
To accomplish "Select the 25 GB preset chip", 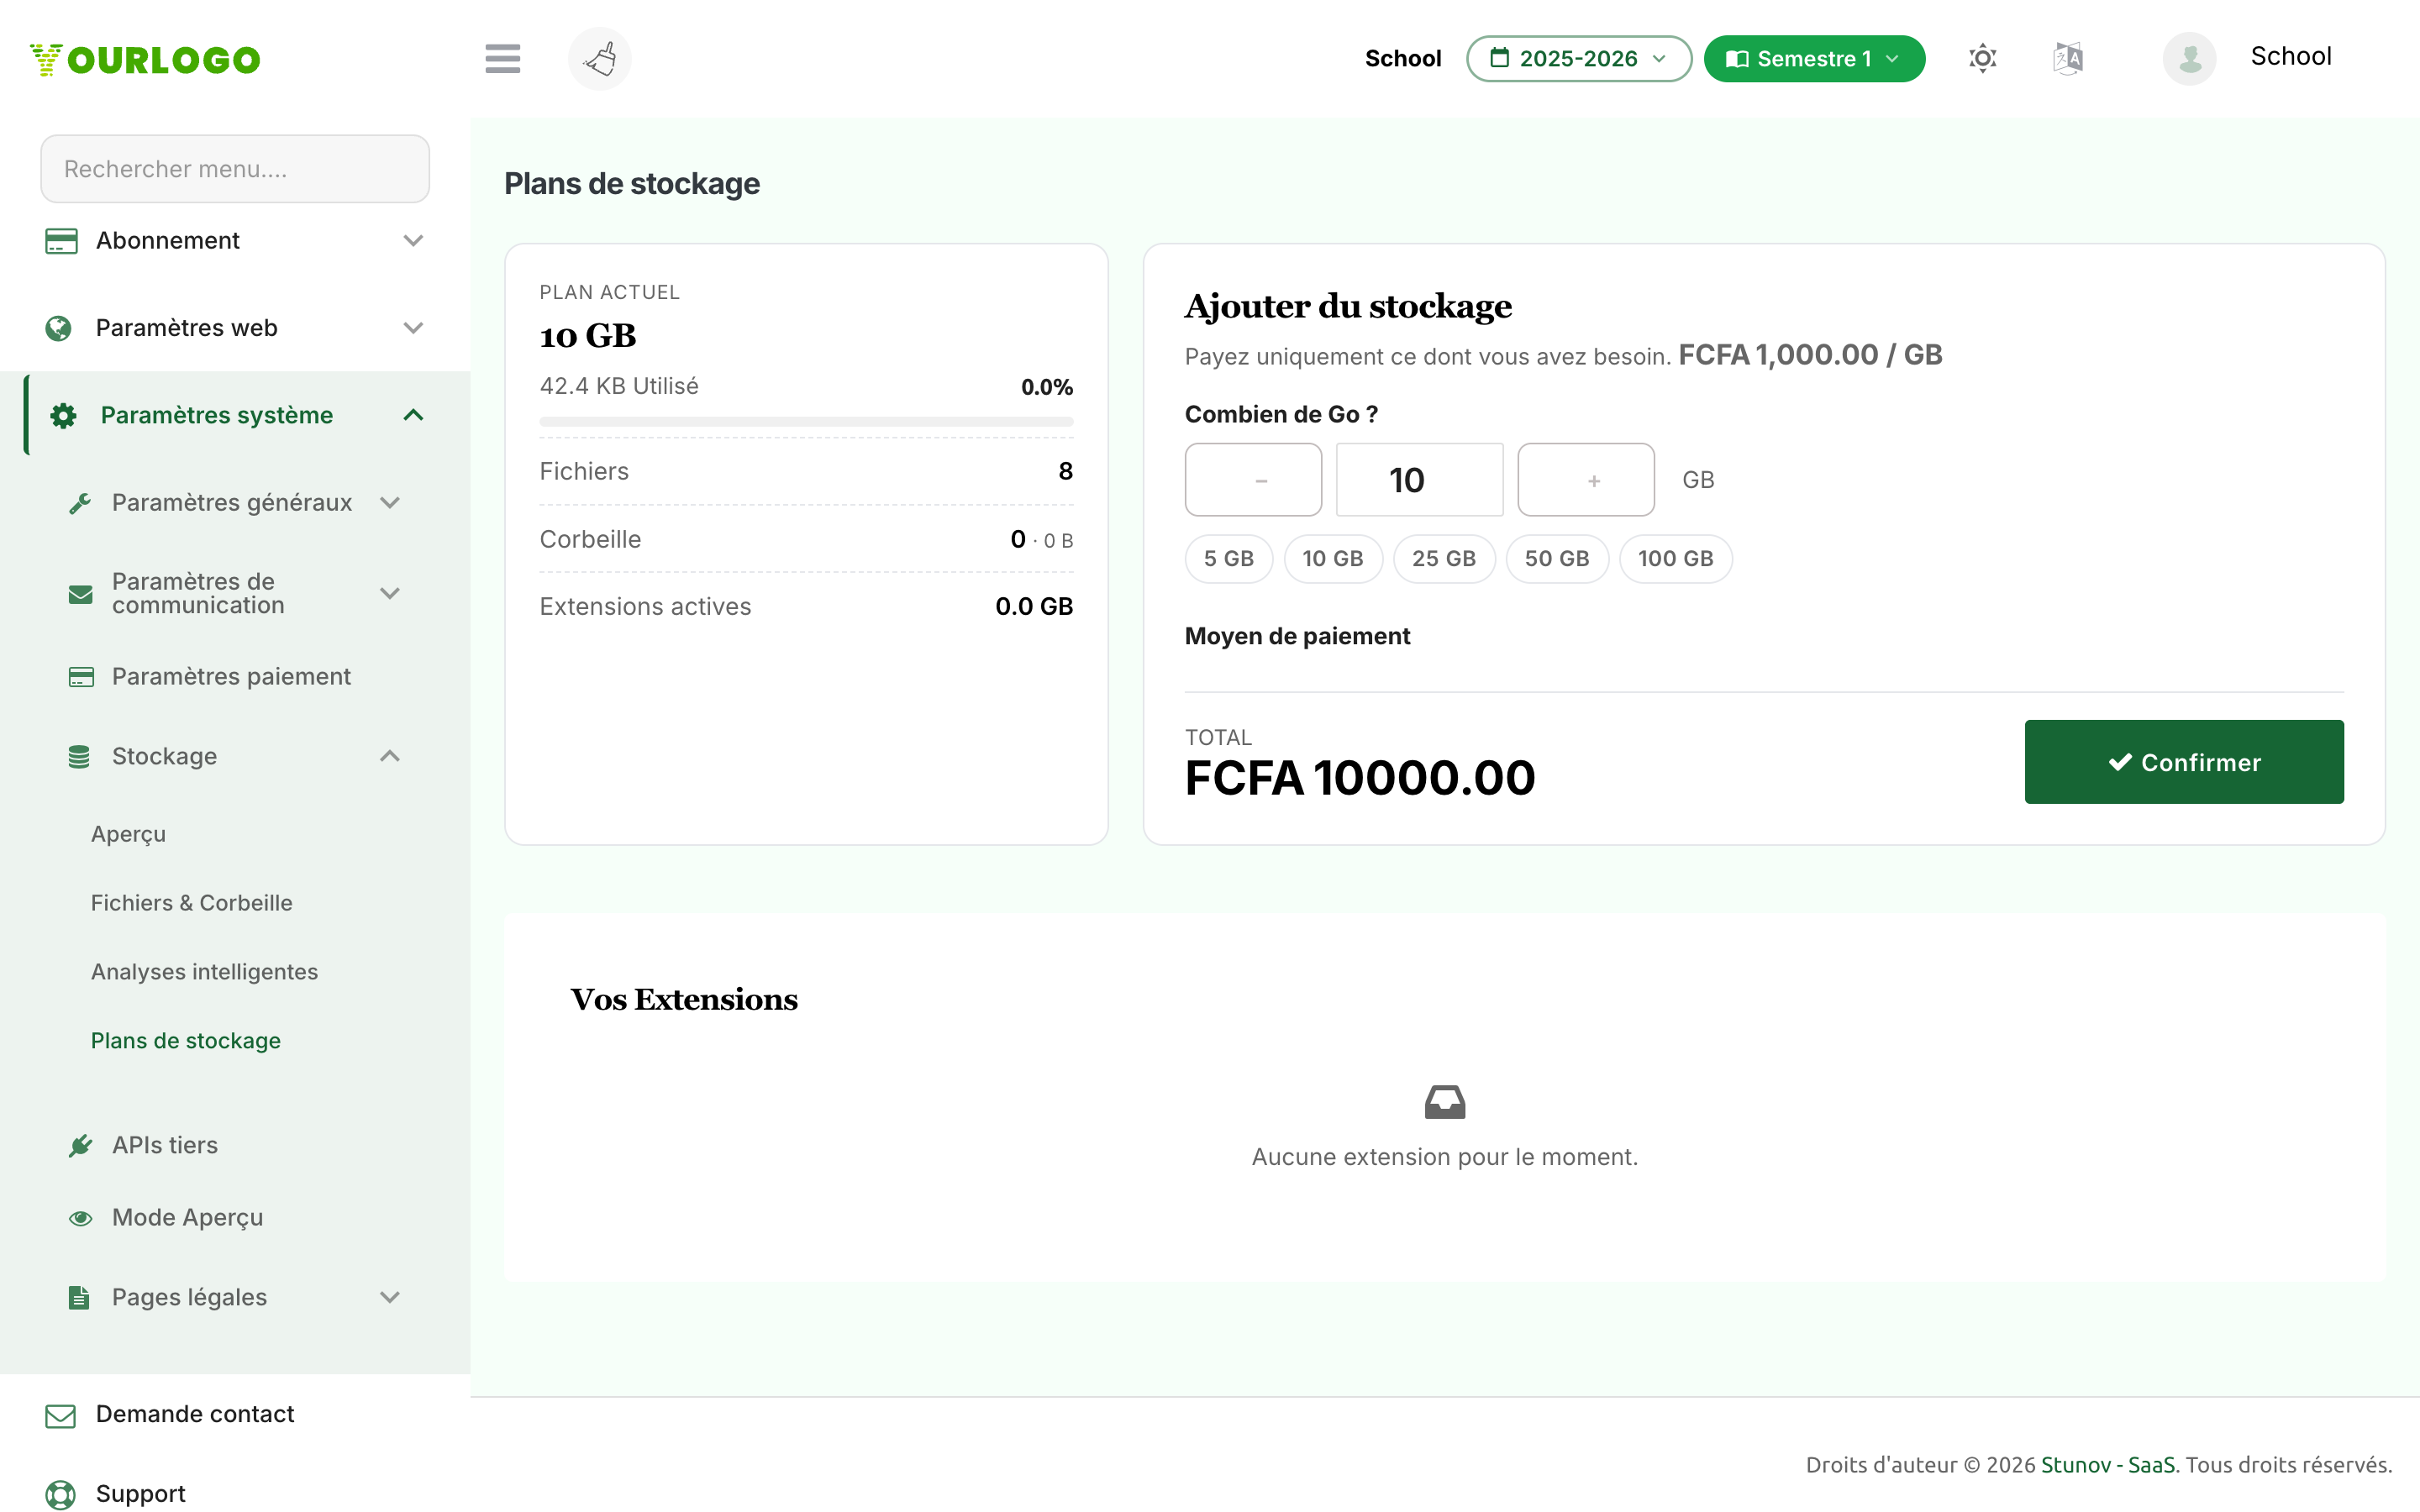I will (1443, 559).
